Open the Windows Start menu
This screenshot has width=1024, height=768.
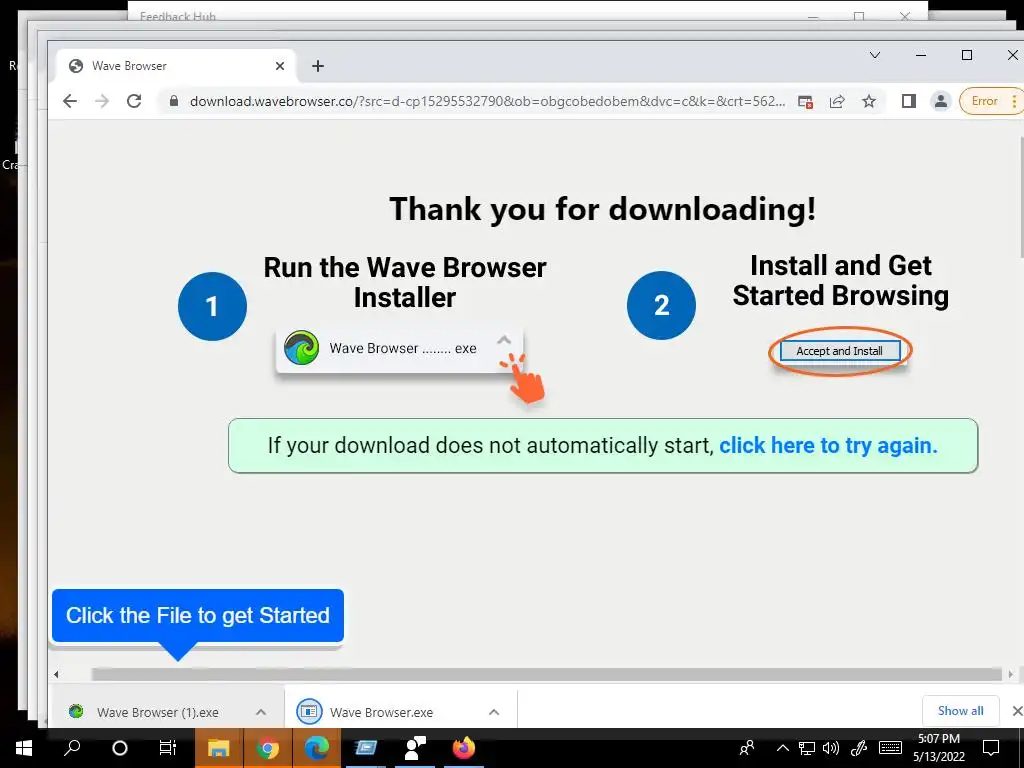[x=24, y=748]
